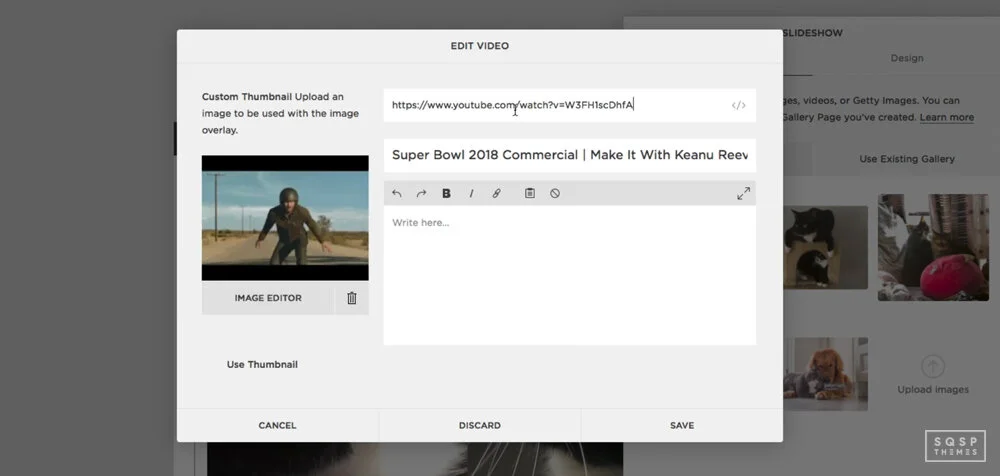Delete the custom thumbnail with the trash icon
1000x476 pixels.
pos(351,298)
